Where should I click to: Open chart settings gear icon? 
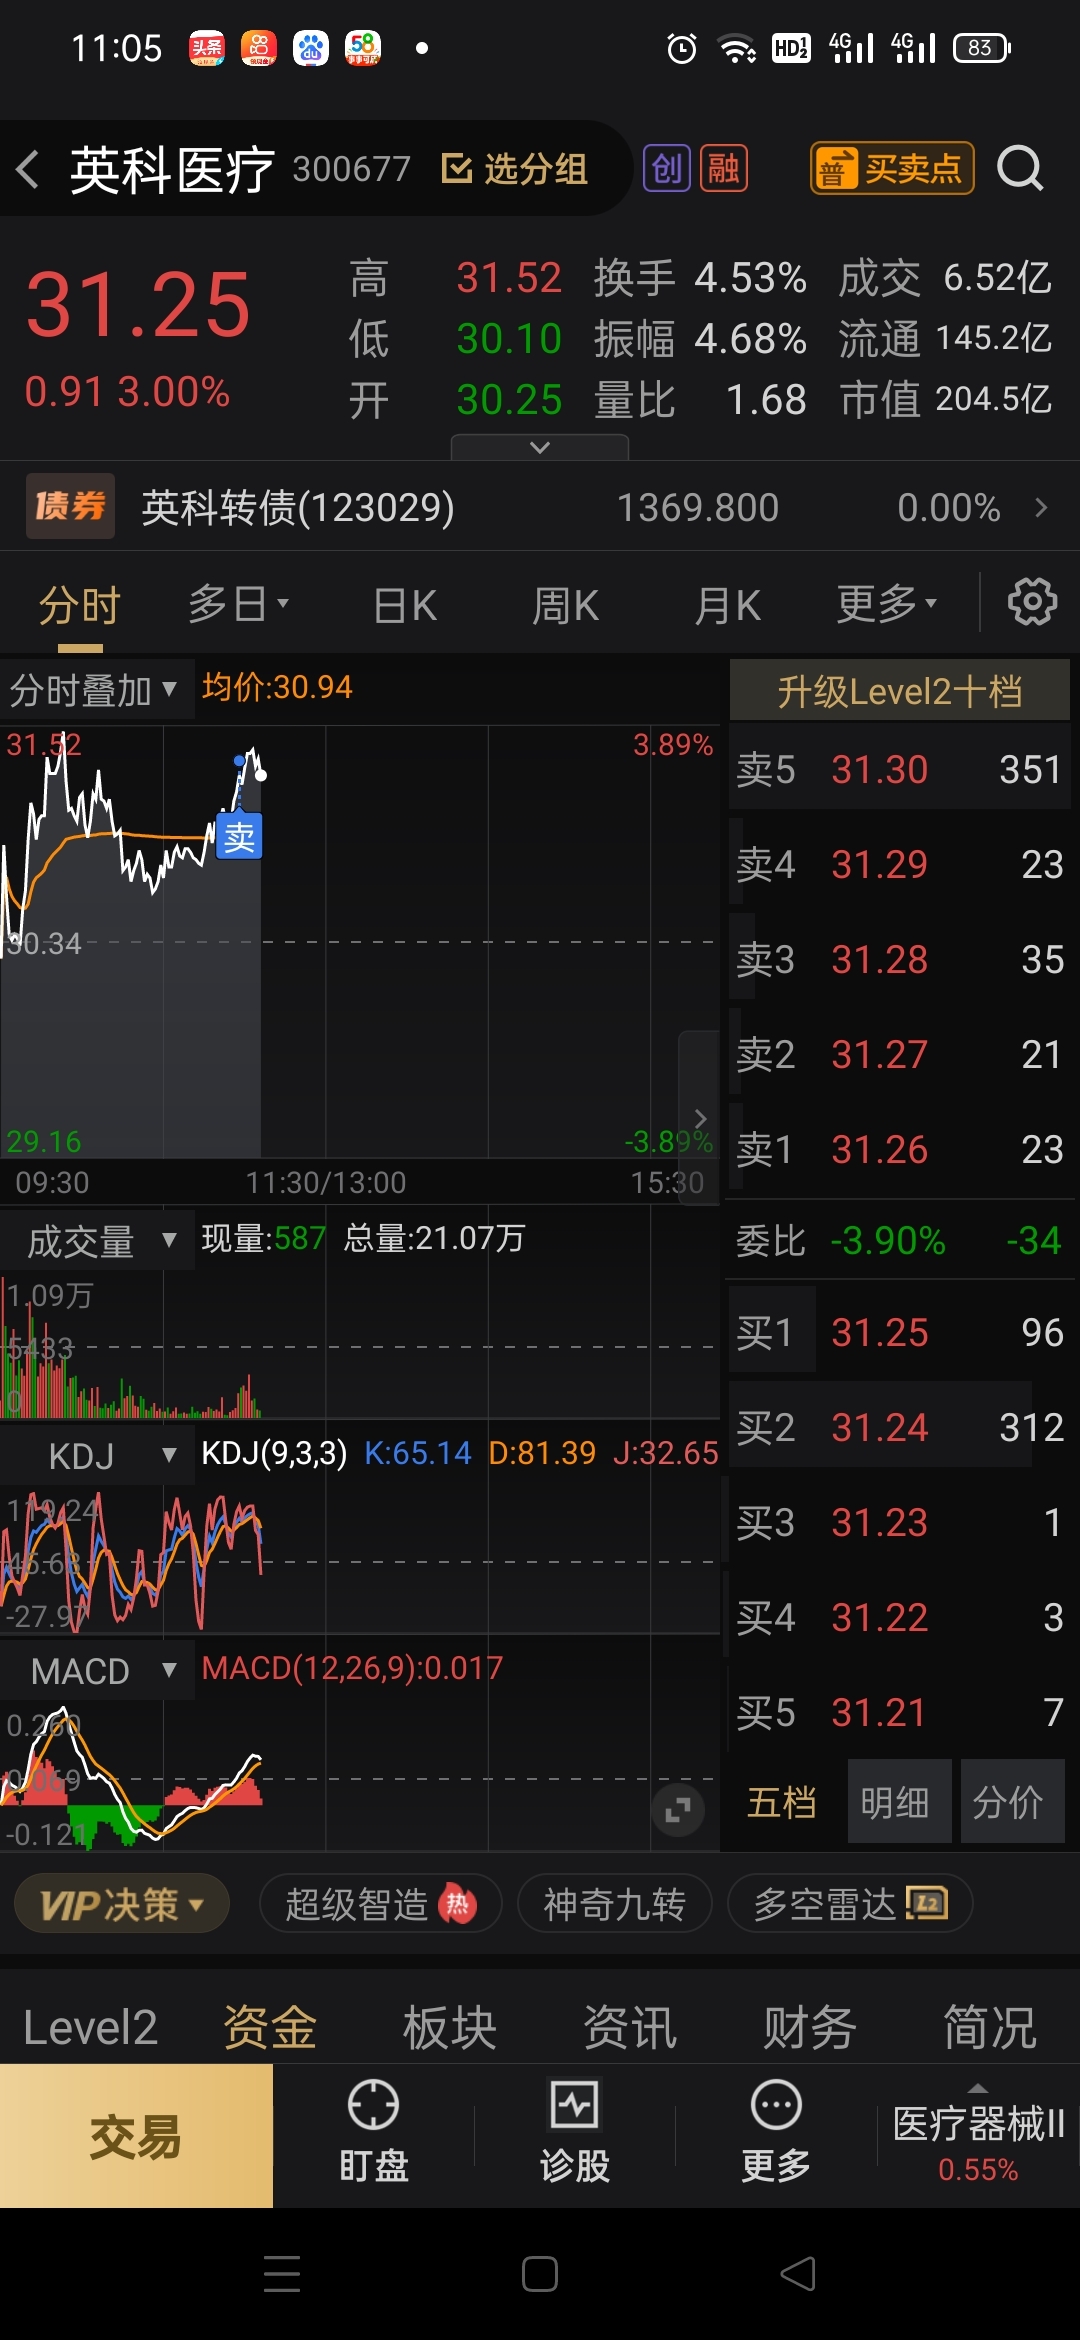1032,602
